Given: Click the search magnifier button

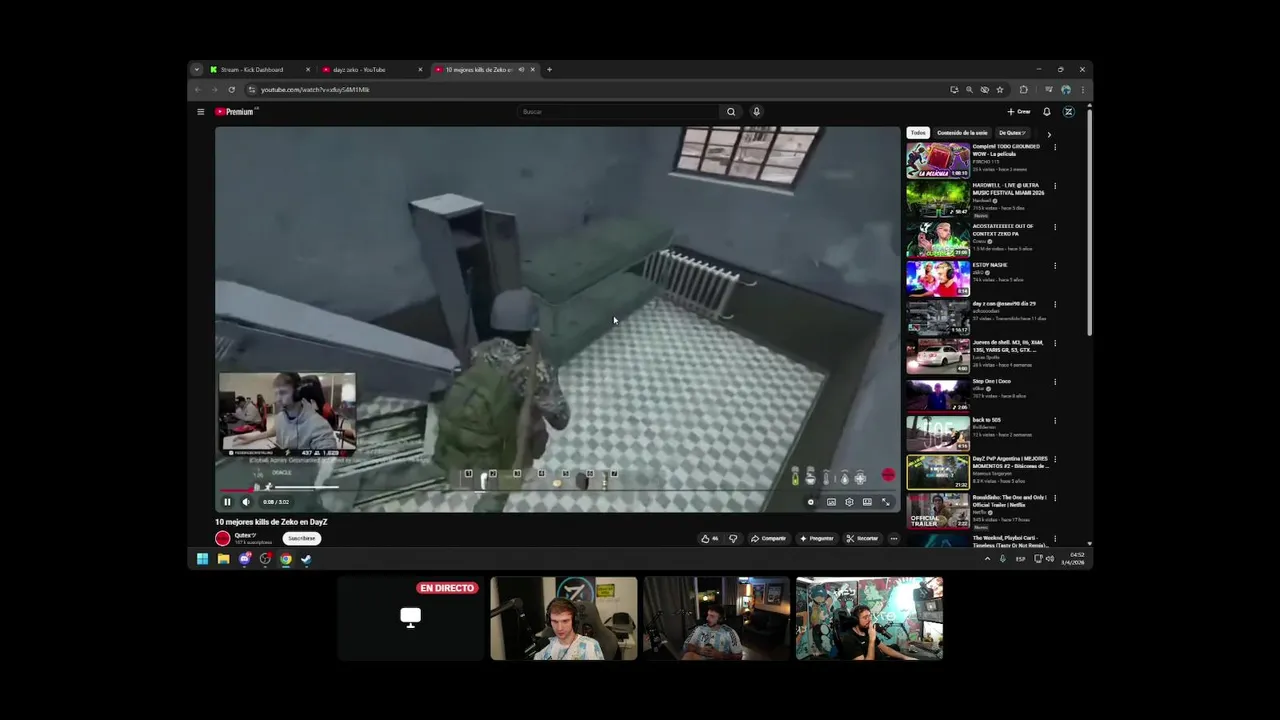Looking at the screenshot, I should click(731, 112).
